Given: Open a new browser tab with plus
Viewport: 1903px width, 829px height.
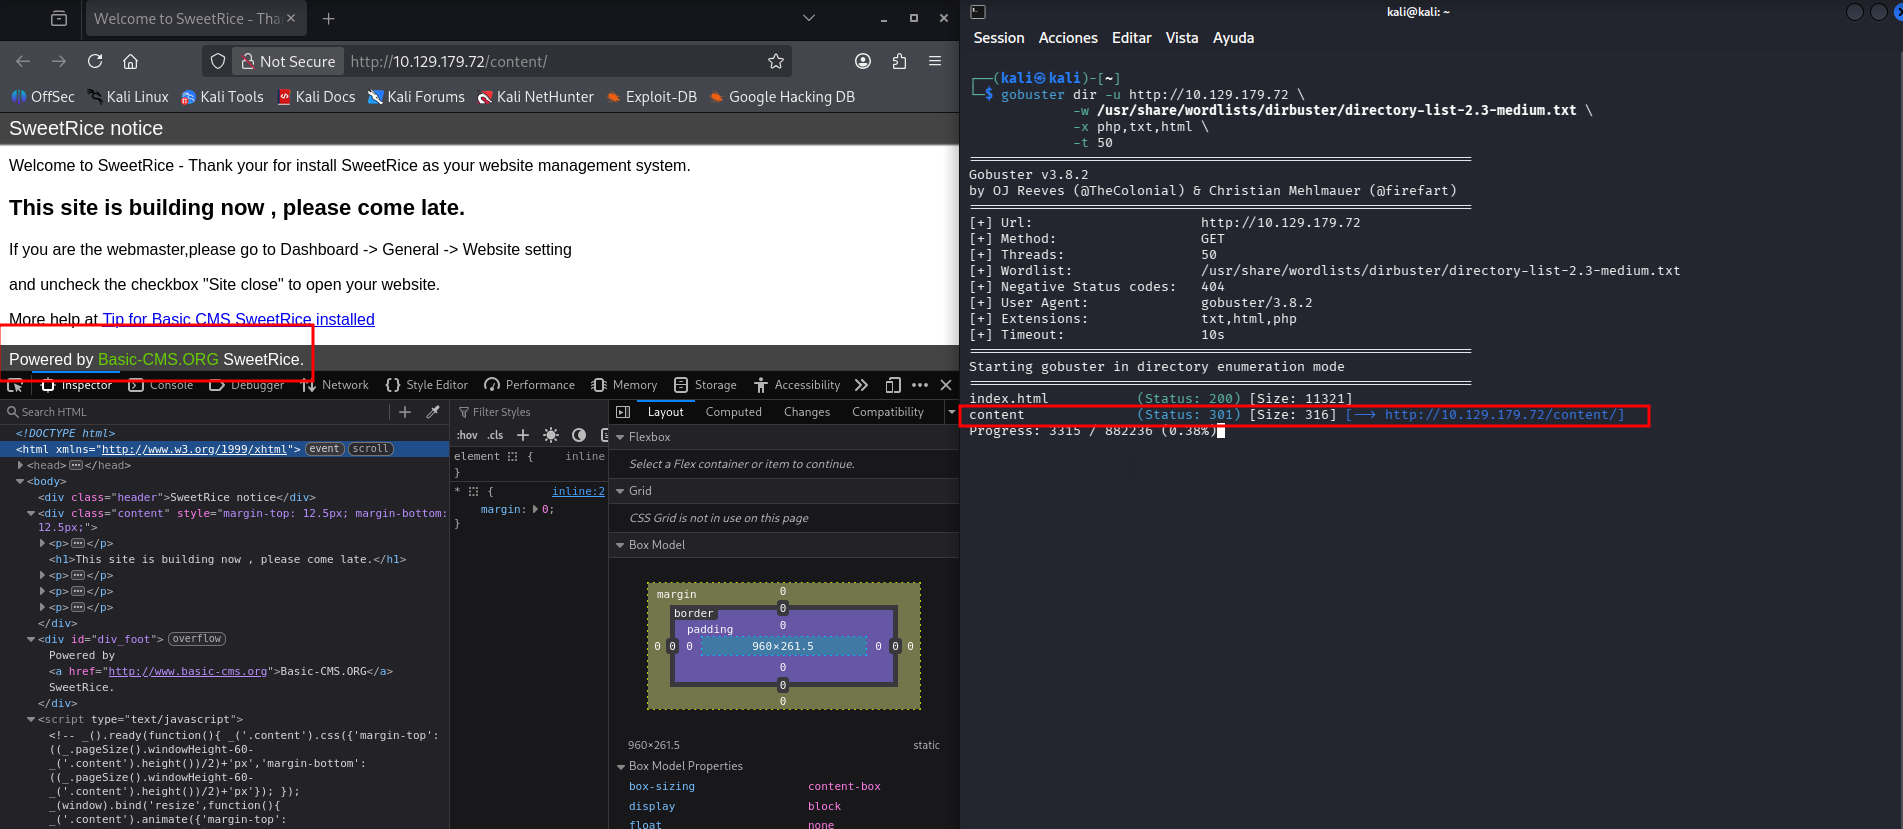Looking at the screenshot, I should tap(328, 18).
